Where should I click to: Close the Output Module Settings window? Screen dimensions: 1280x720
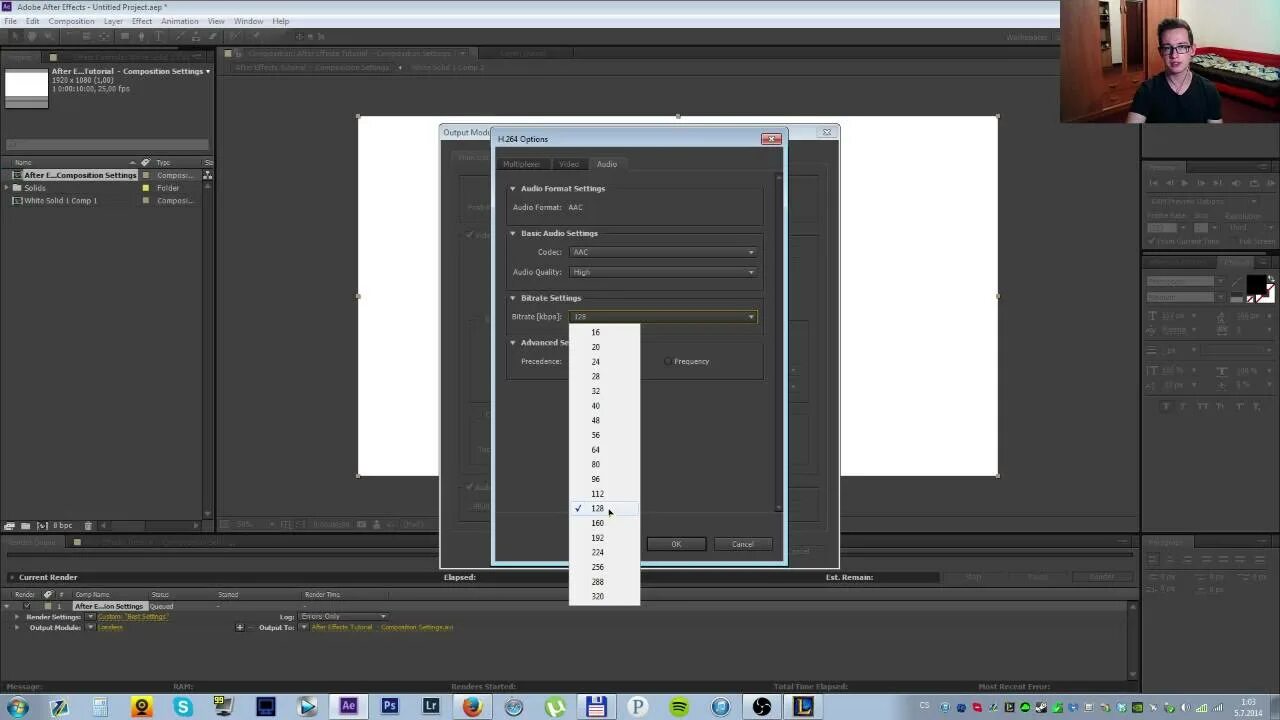coord(827,132)
